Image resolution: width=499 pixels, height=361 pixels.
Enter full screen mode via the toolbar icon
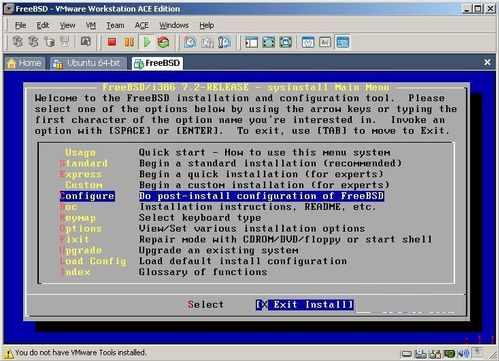269,42
